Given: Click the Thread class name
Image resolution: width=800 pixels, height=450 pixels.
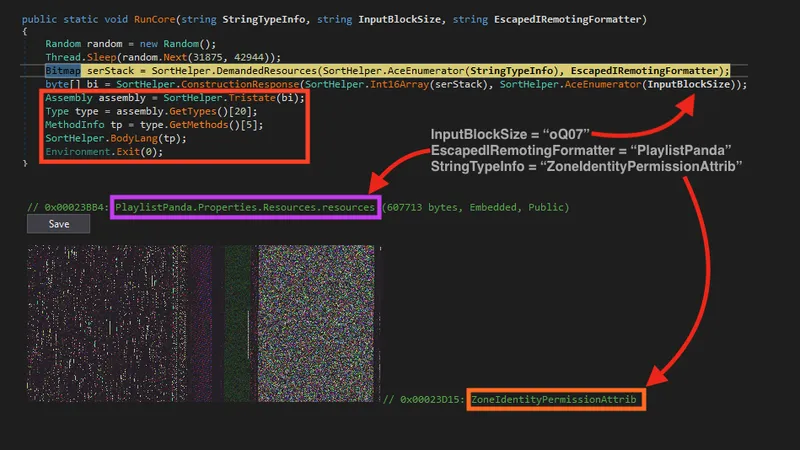Looking at the screenshot, I should (x=63, y=57).
